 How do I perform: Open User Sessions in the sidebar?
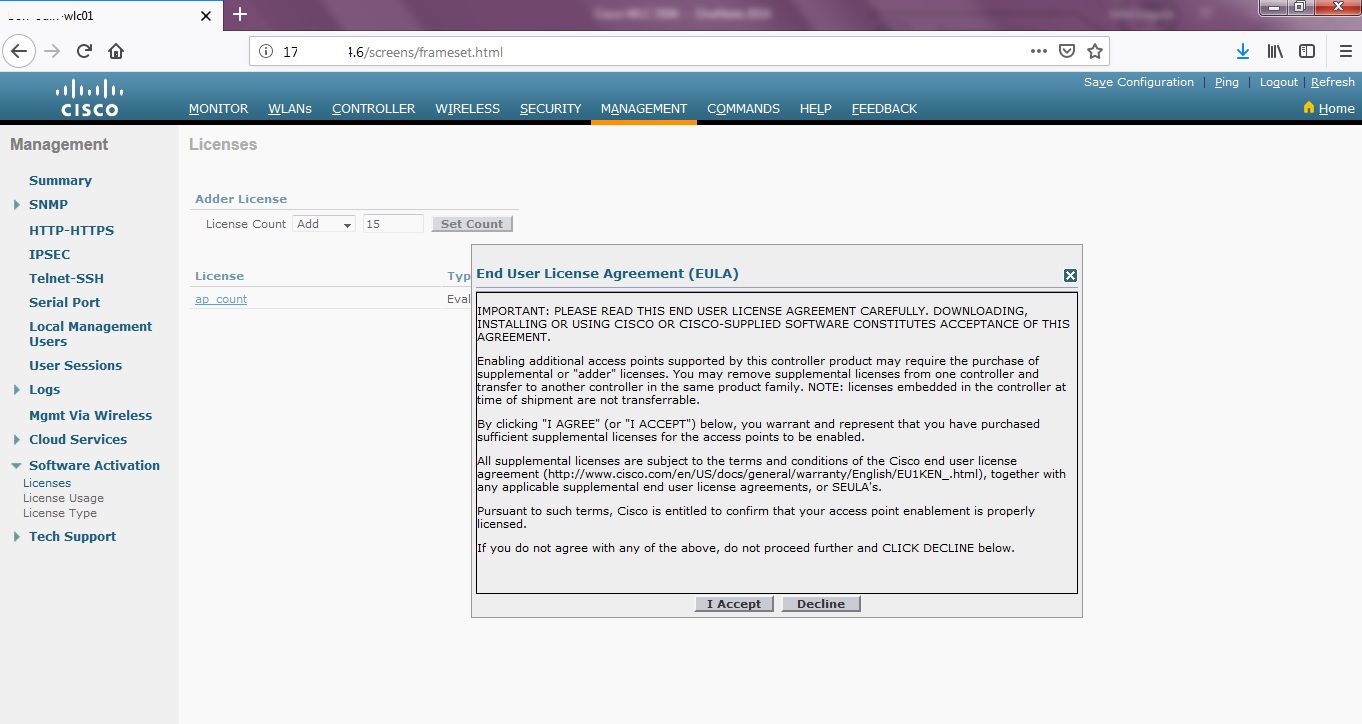75,366
